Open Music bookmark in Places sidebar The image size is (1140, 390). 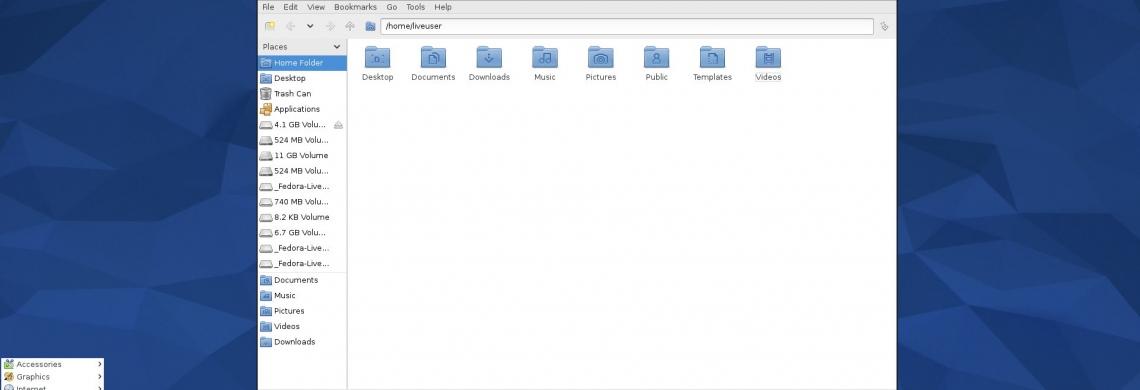click(302, 295)
